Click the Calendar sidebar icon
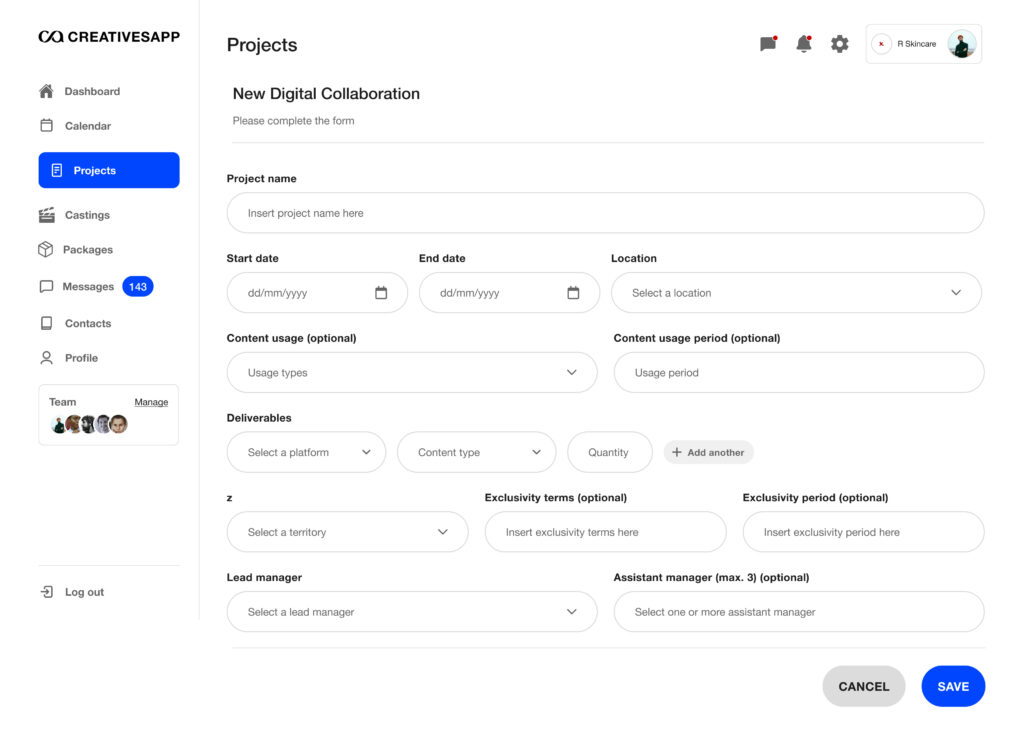This screenshot has width=1024, height=732. pos(46,125)
